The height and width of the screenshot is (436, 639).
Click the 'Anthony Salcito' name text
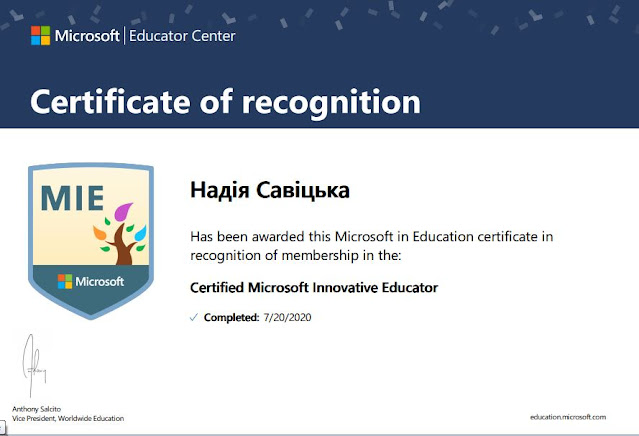(36, 409)
